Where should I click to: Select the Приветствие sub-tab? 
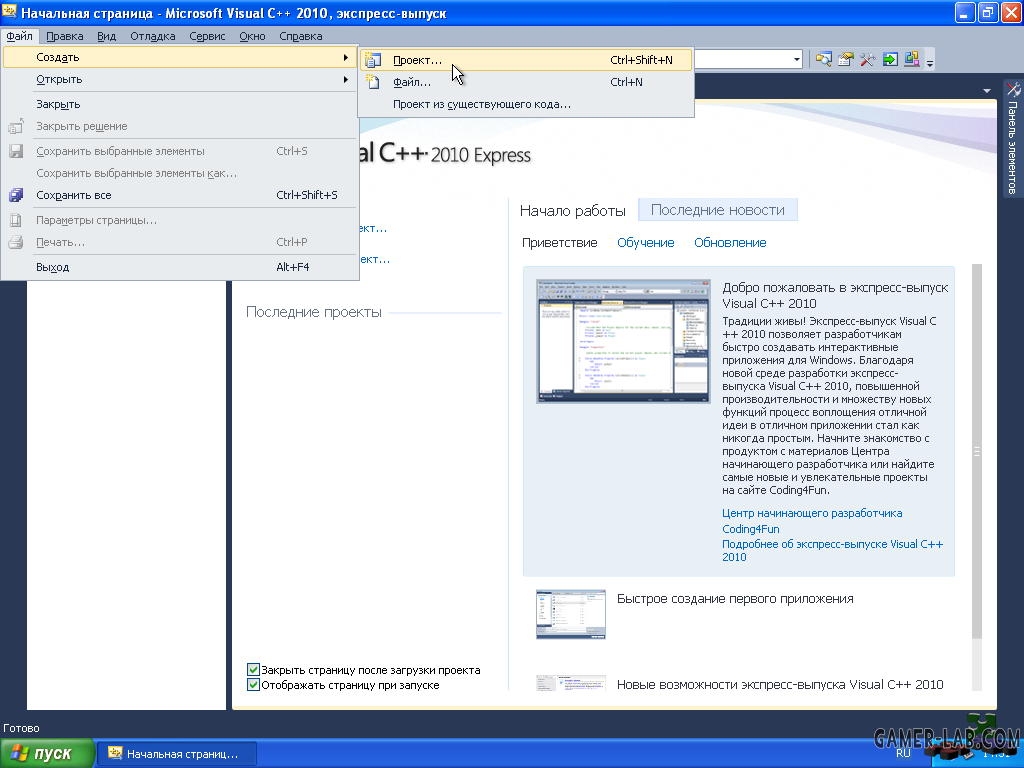(x=560, y=243)
